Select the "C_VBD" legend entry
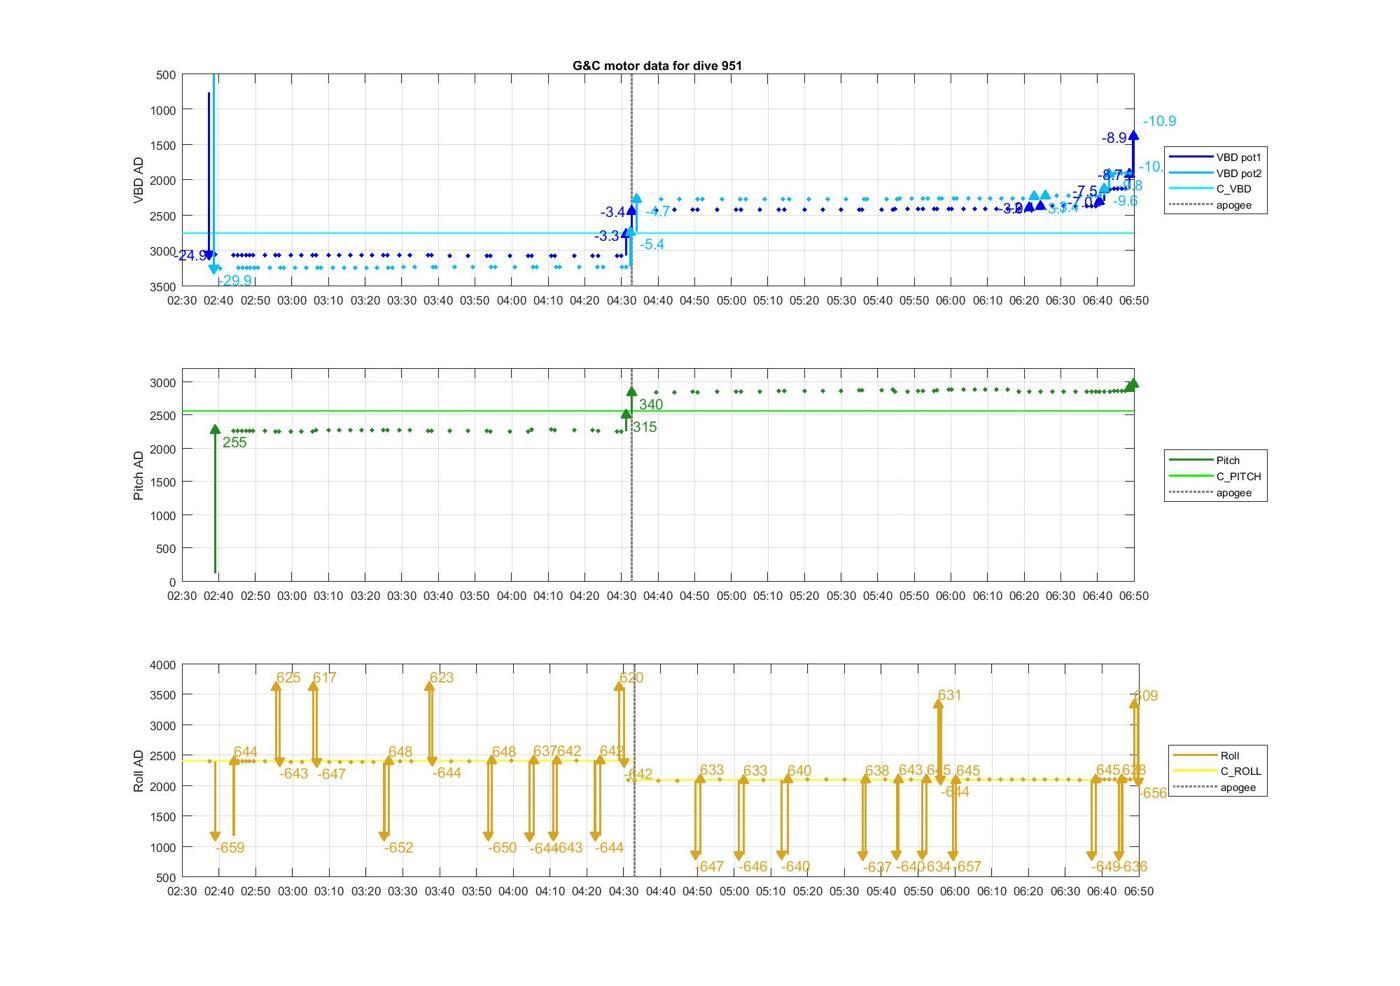 (x=1233, y=189)
